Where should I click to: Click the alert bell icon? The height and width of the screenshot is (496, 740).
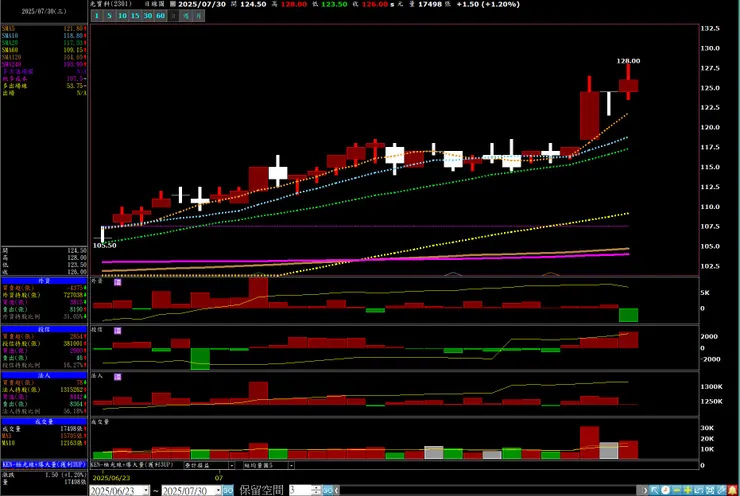pyautogui.click(x=732, y=490)
